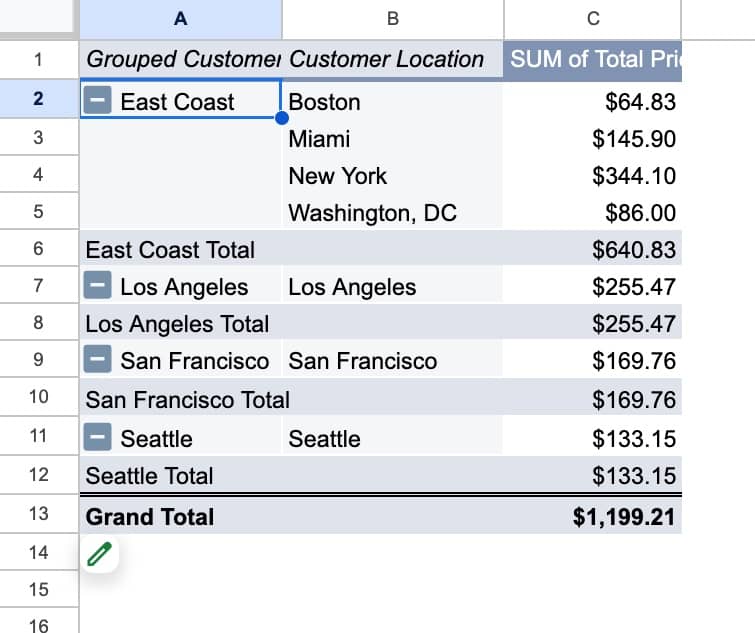Image resolution: width=755 pixels, height=633 pixels.
Task: Collapse the East Coast group
Action: [x=97, y=100]
